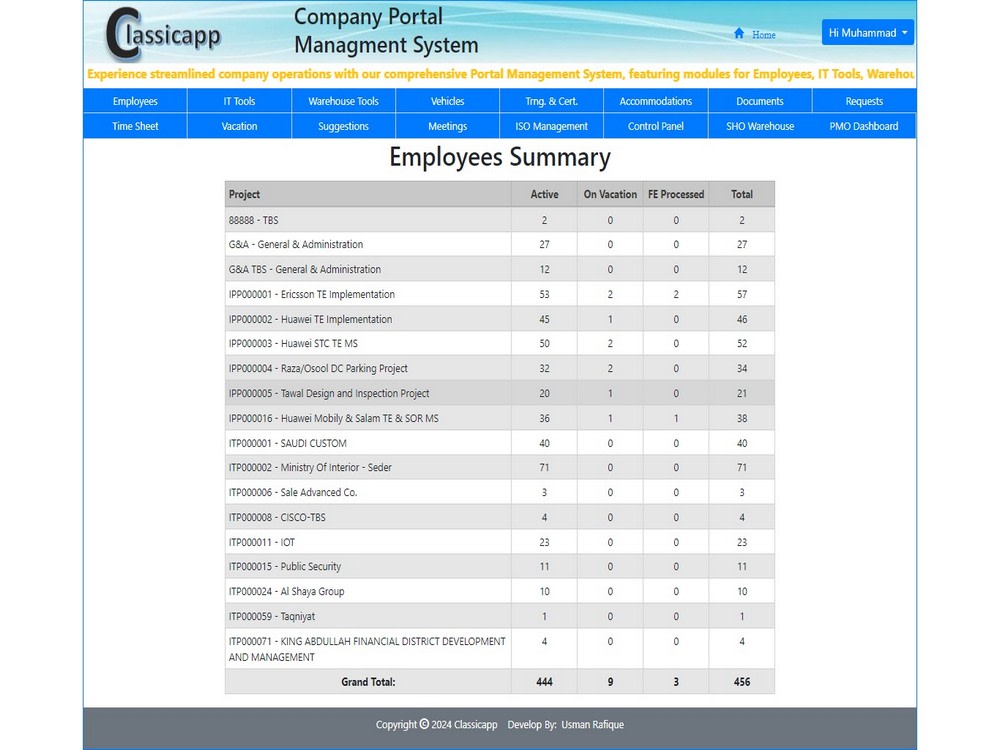The height and width of the screenshot is (750, 1000).
Task: Select IPP000016 - Huawei Mobily & Salam row
Action: click(x=499, y=418)
